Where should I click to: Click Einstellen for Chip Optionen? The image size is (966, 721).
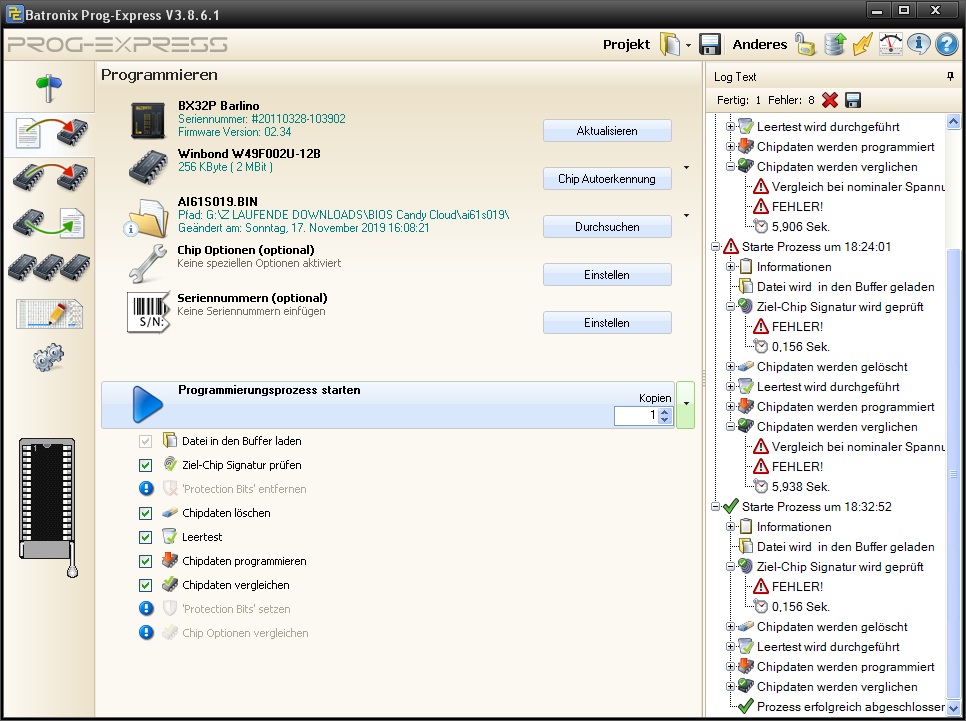(607, 275)
